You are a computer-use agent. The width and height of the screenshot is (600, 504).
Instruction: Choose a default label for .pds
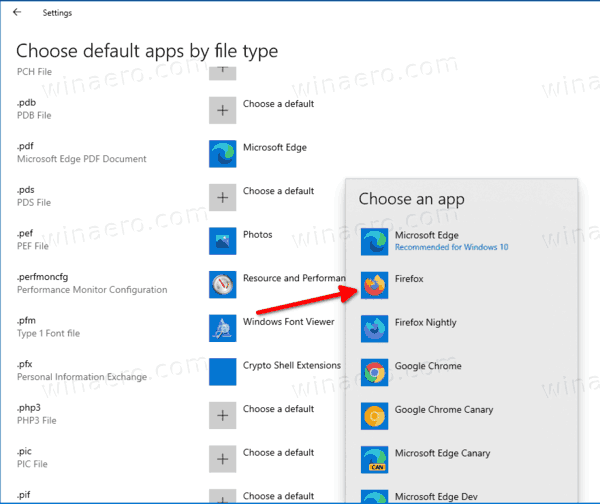pyautogui.click(x=279, y=191)
